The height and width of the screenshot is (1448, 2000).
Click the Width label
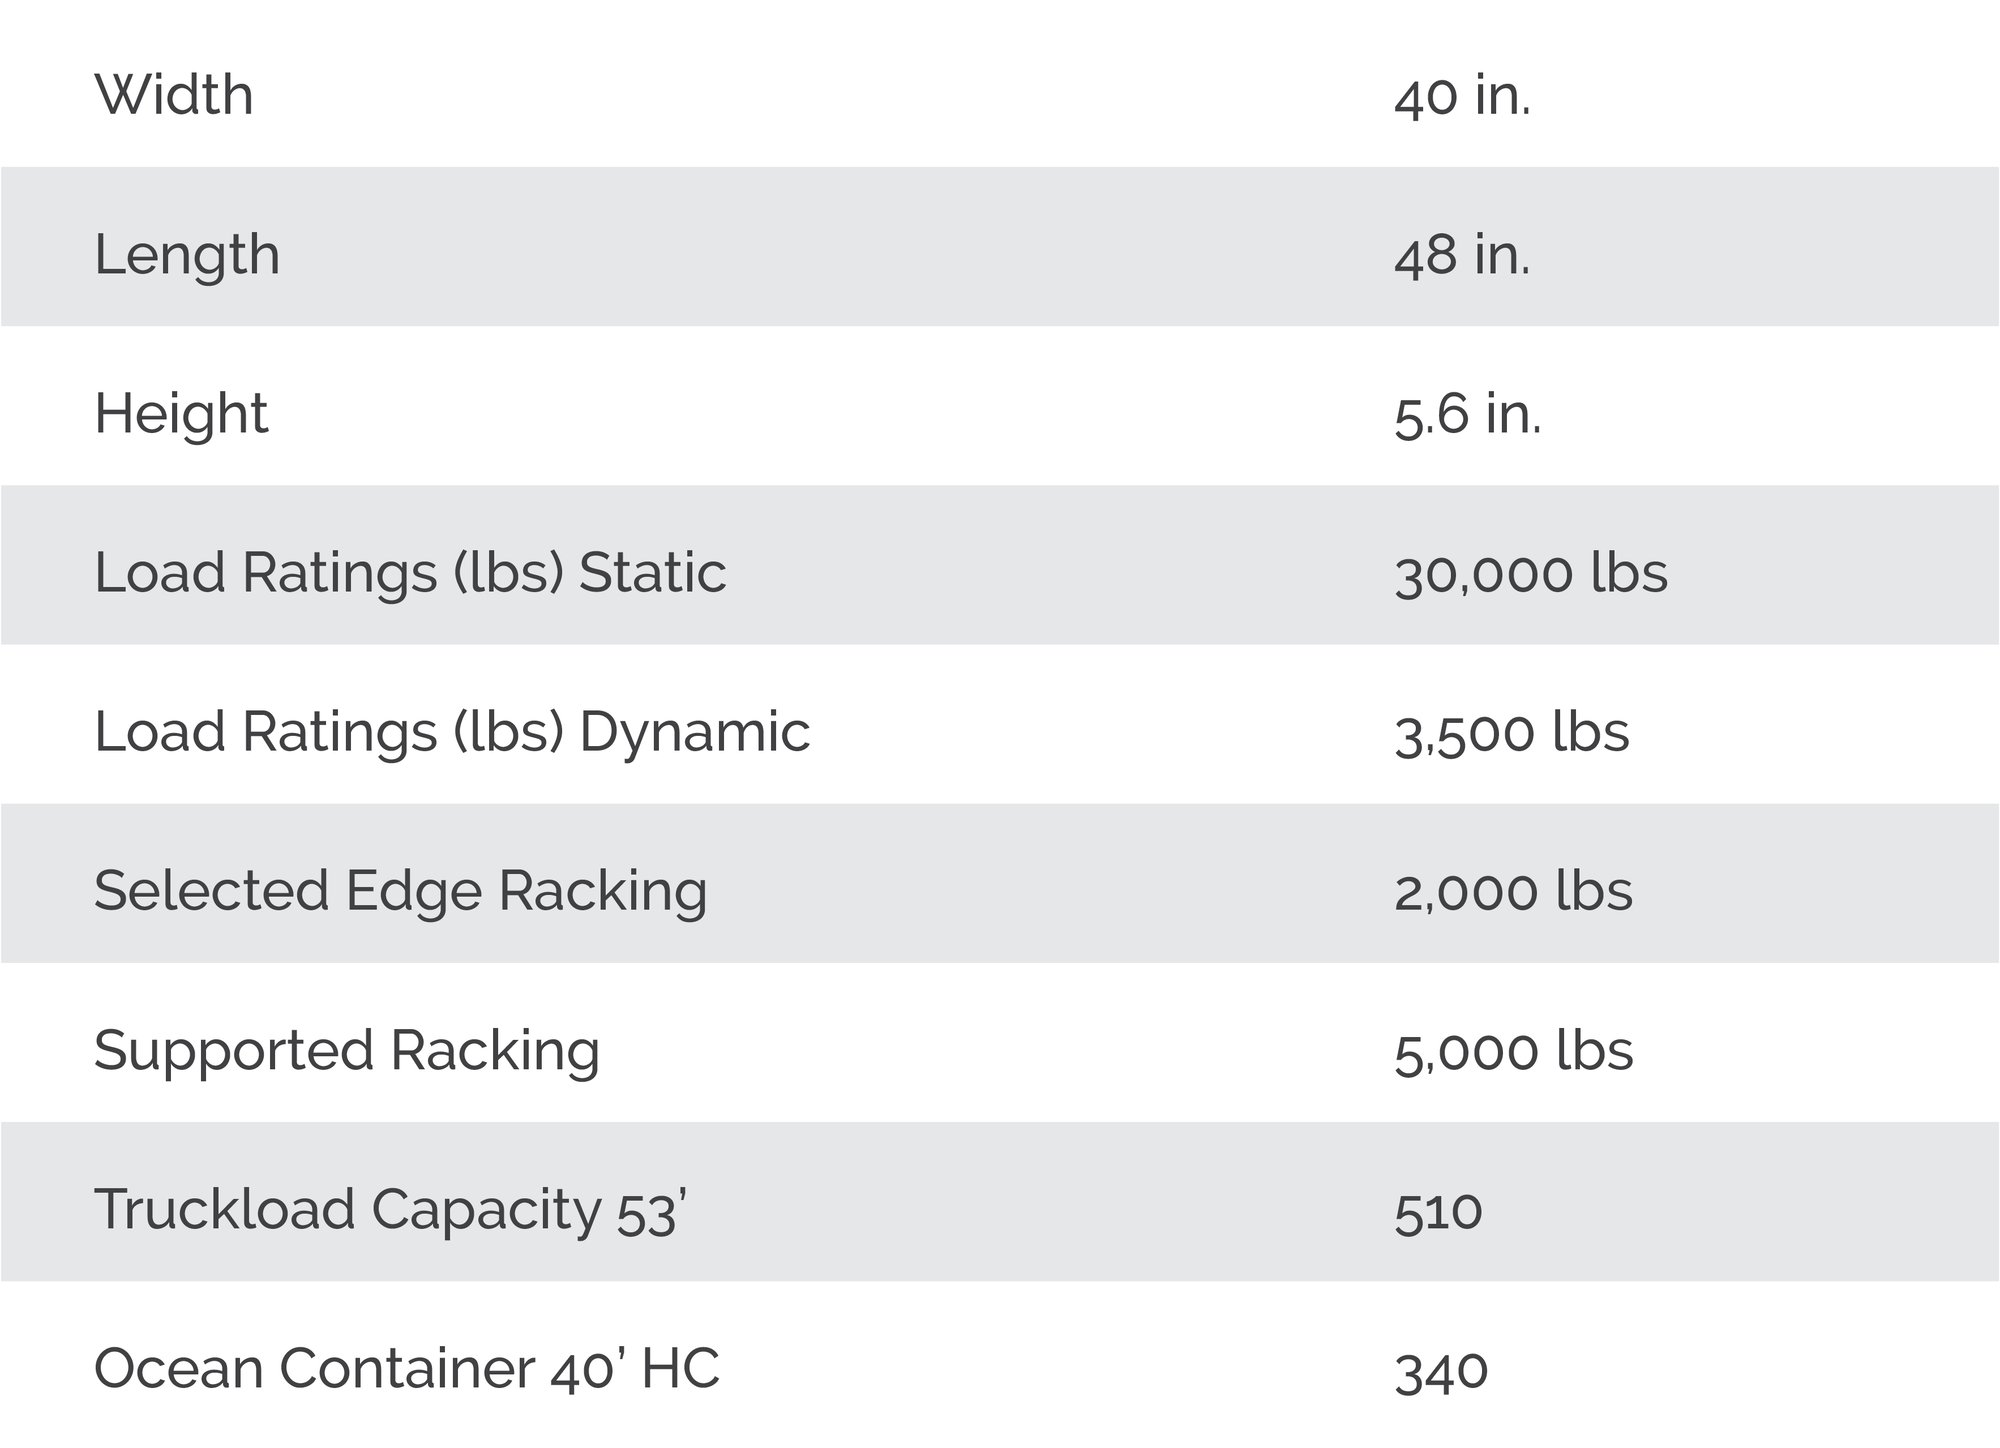(174, 95)
